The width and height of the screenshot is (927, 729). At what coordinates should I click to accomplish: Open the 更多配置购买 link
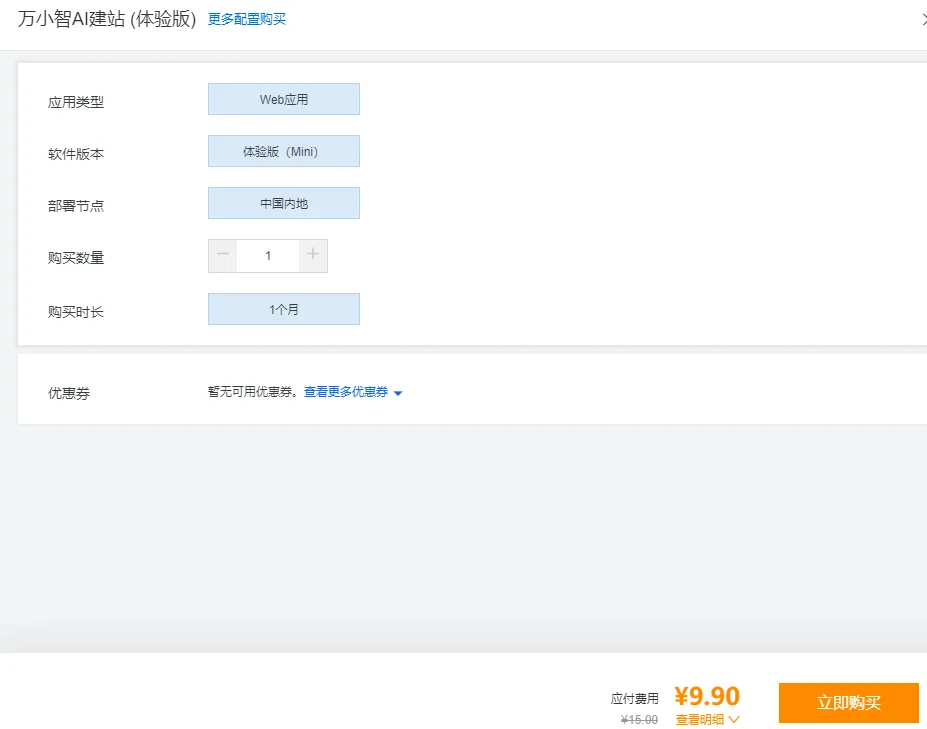coord(247,20)
